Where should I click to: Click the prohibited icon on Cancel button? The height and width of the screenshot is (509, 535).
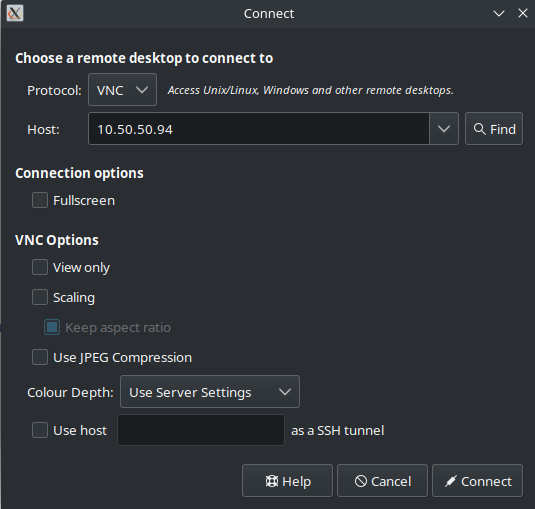361,481
